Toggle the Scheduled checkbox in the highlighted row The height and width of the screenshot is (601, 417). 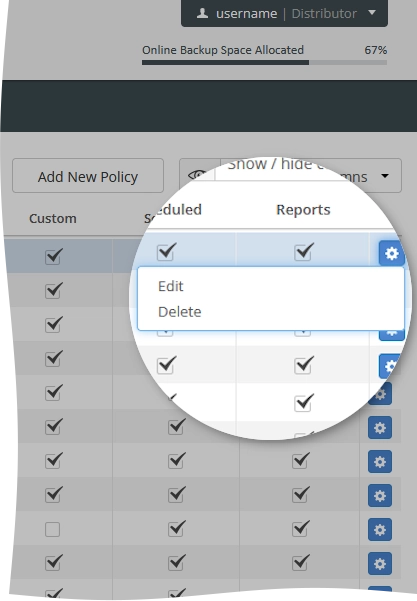[x=166, y=252]
